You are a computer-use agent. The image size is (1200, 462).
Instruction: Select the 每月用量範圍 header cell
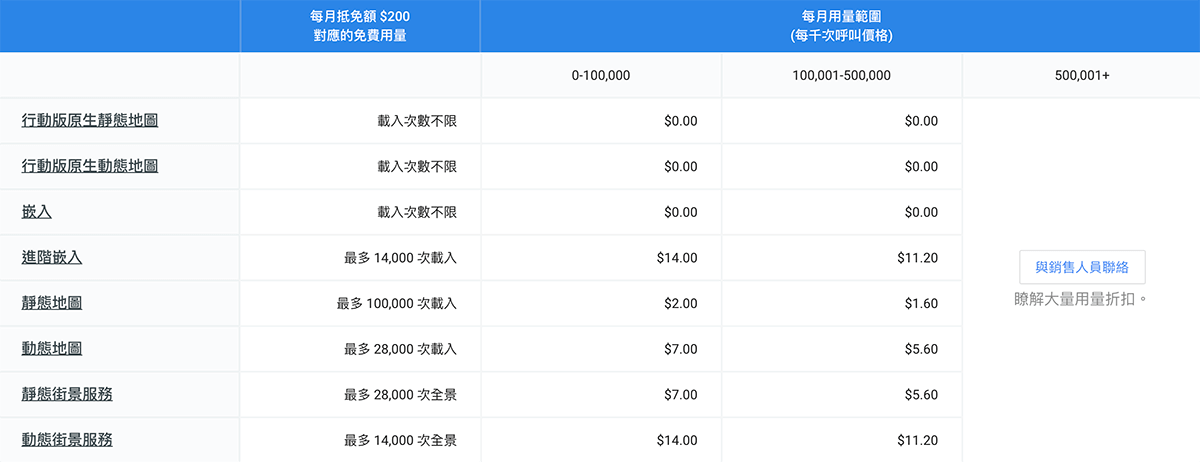(x=841, y=26)
